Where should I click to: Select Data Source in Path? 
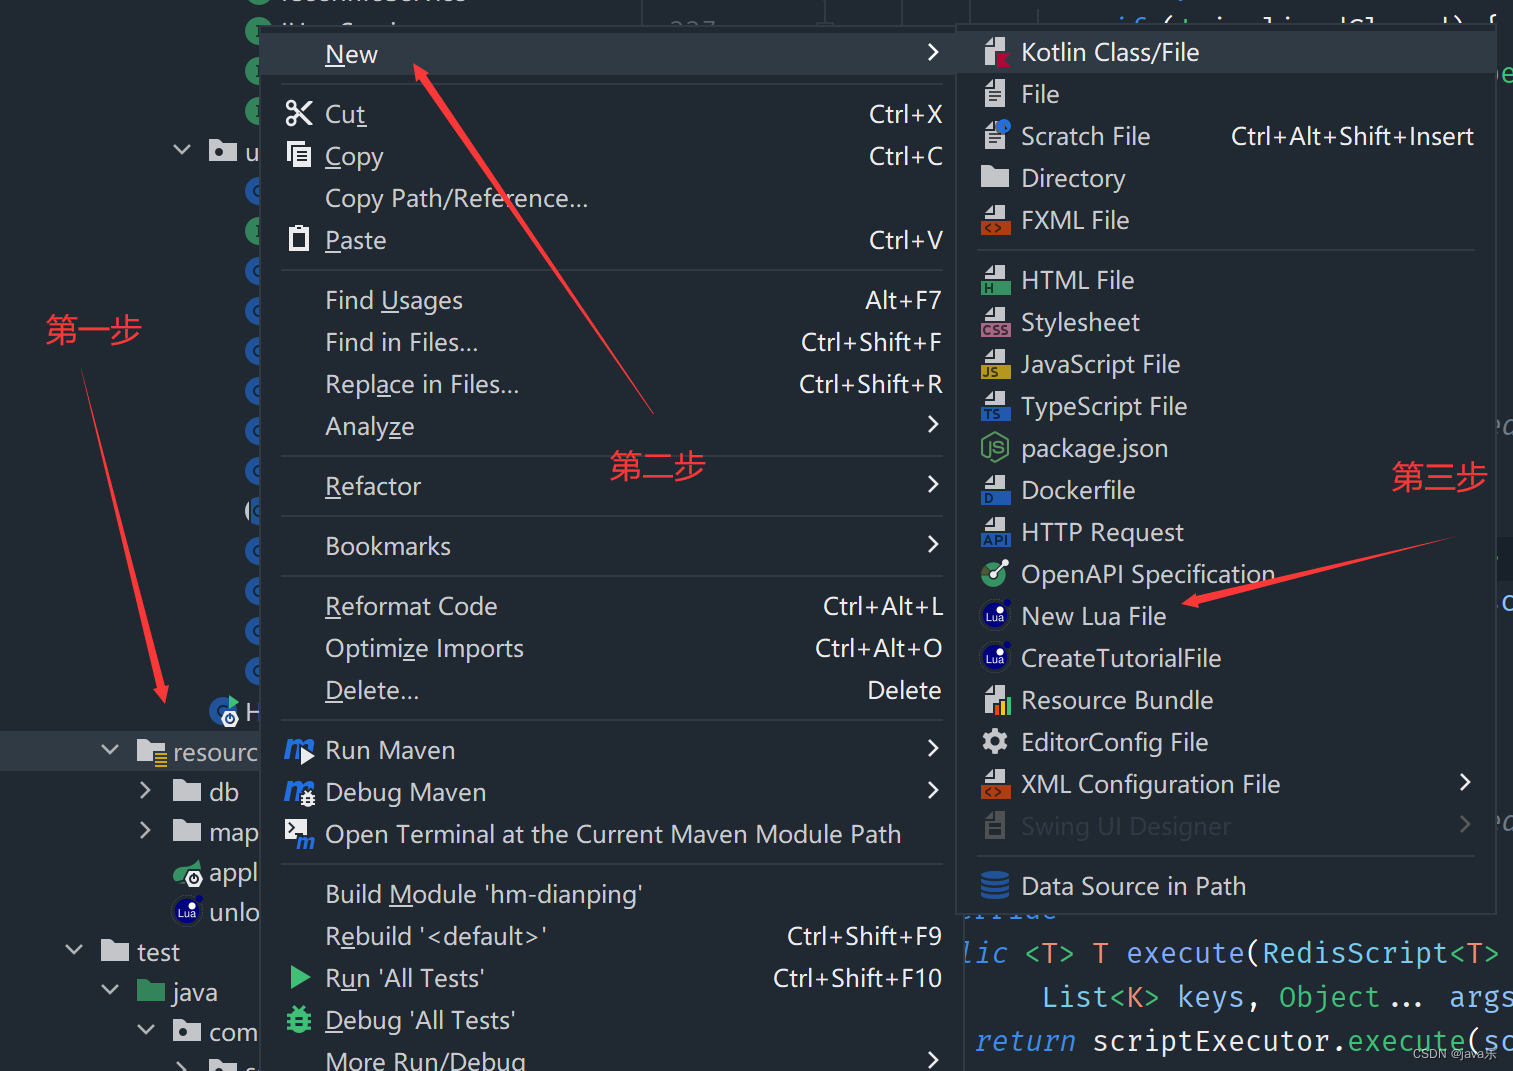(x=1133, y=885)
